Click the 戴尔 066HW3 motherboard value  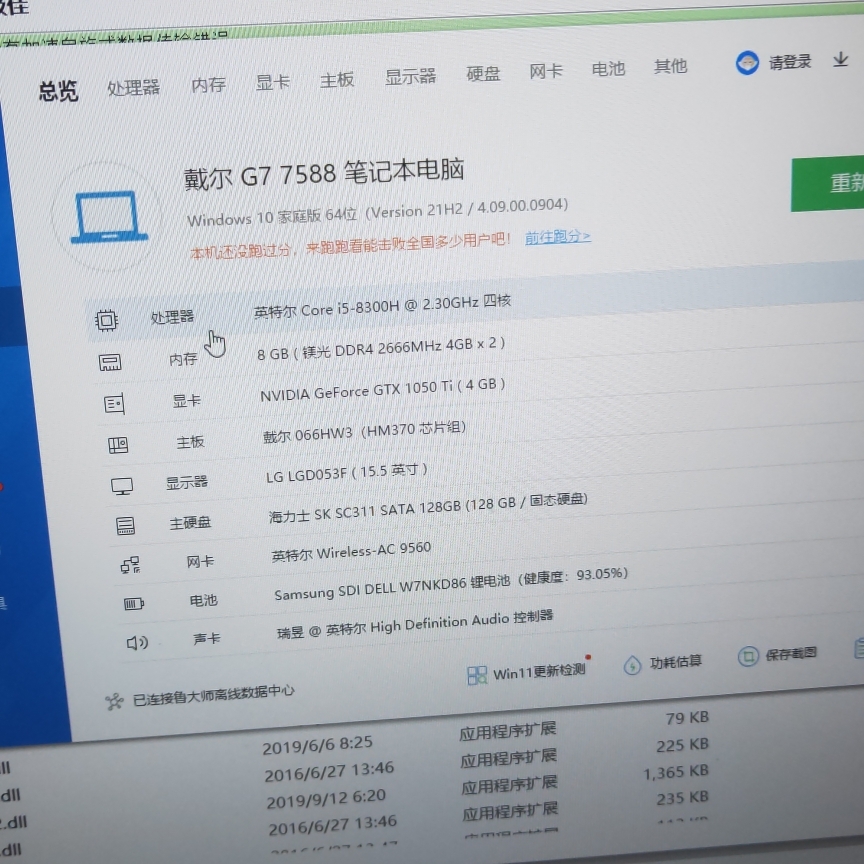click(364, 432)
